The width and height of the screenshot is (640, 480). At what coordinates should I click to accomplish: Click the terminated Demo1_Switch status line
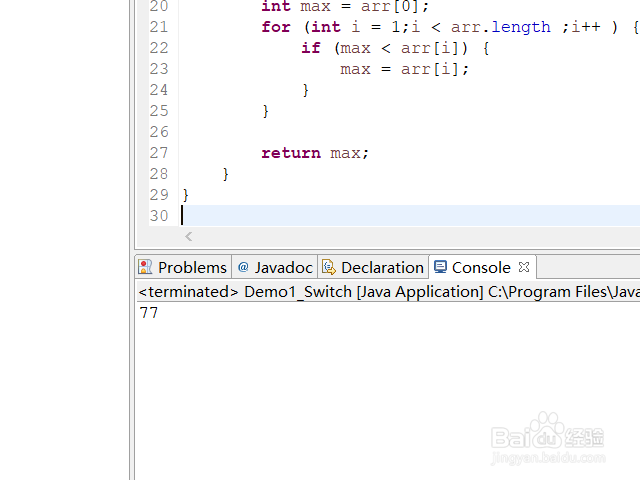(x=389, y=292)
